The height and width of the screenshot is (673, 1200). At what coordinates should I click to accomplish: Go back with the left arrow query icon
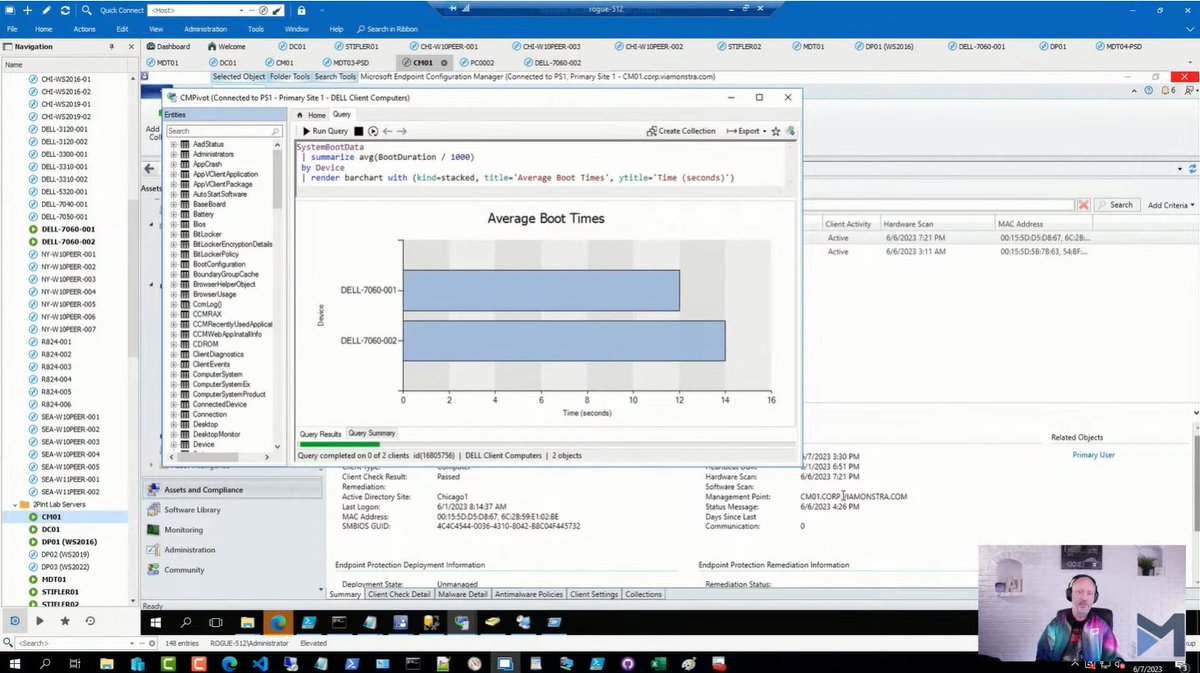[387, 131]
